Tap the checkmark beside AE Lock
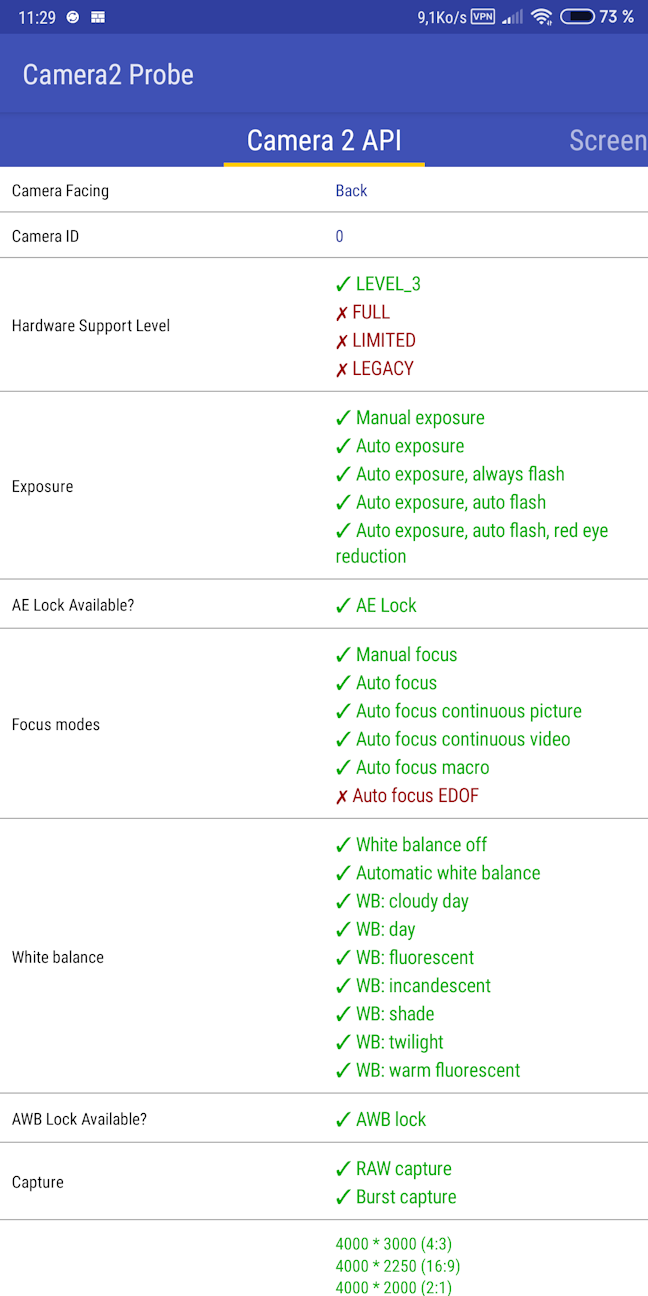Image resolution: width=648 pixels, height=1296 pixels. (343, 606)
